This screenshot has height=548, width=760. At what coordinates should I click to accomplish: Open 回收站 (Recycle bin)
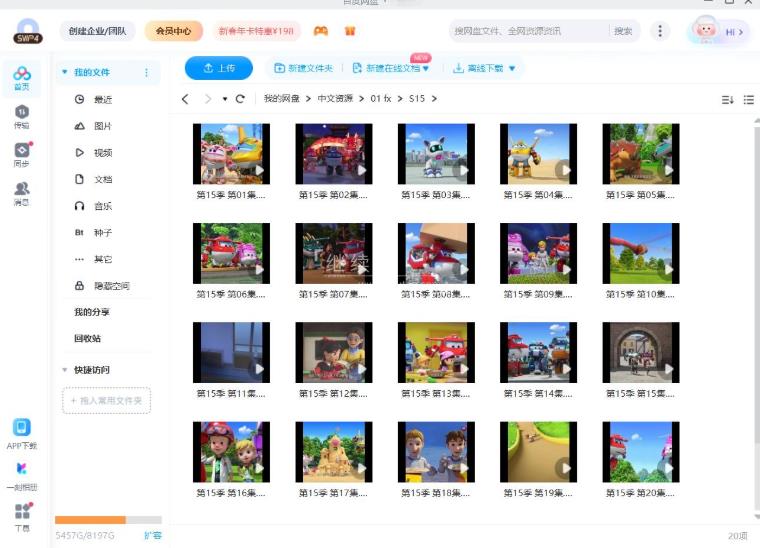click(x=87, y=338)
